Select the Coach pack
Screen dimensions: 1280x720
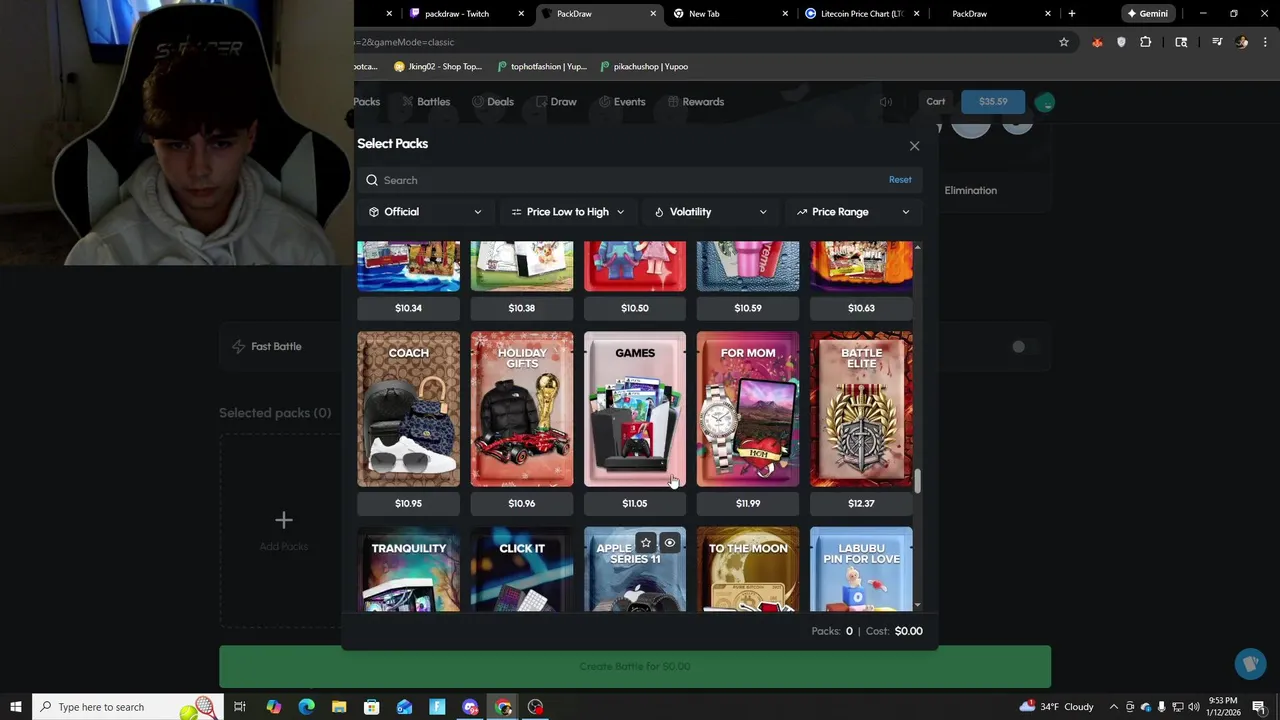[x=409, y=409]
